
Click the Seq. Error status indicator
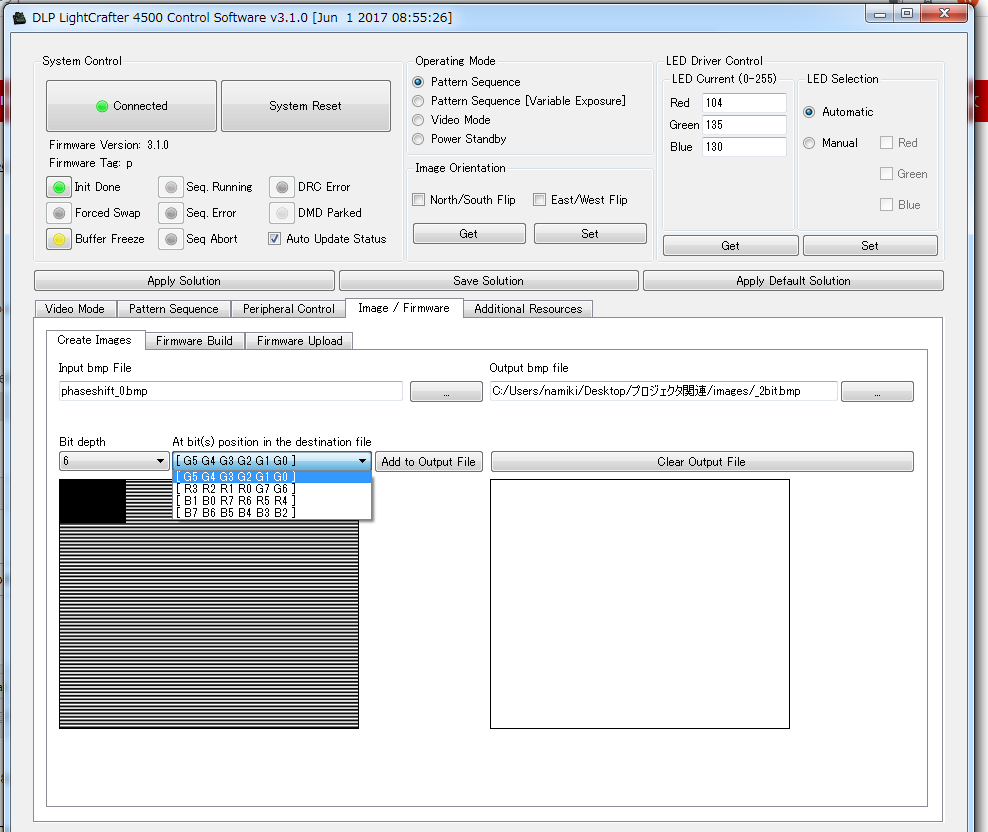pyautogui.click(x=171, y=213)
